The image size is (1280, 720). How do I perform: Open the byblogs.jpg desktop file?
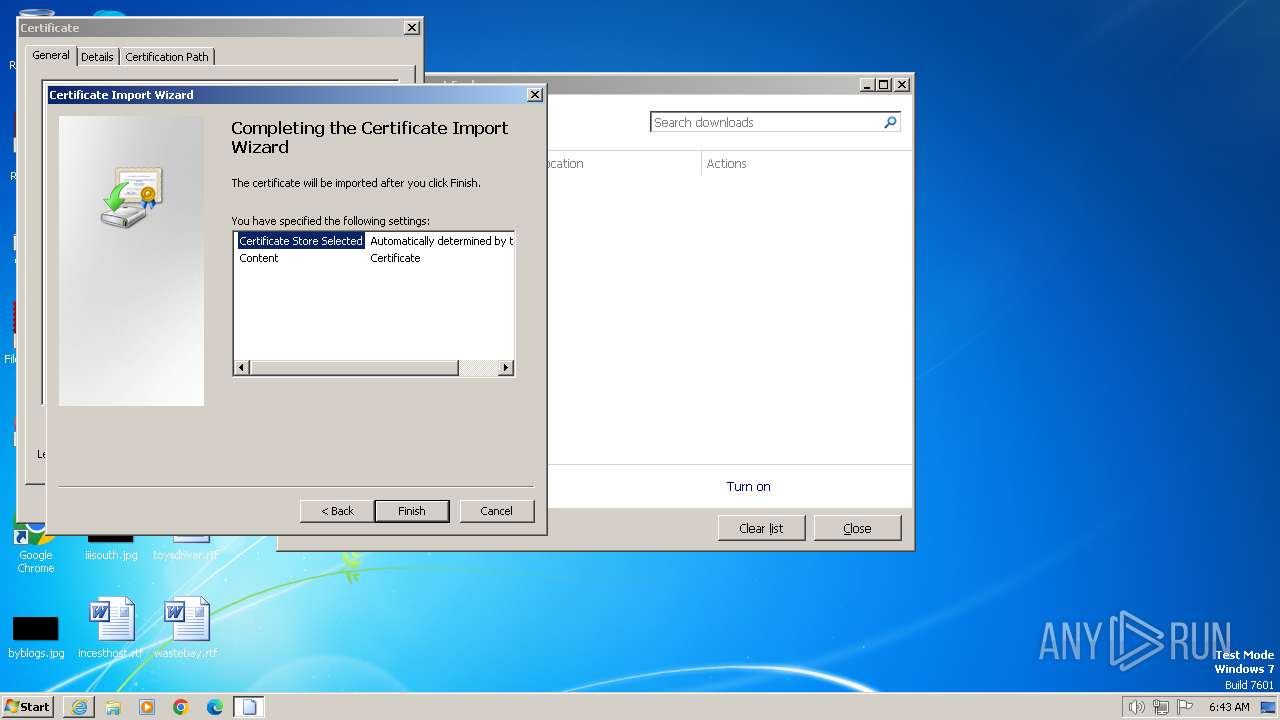click(36, 637)
